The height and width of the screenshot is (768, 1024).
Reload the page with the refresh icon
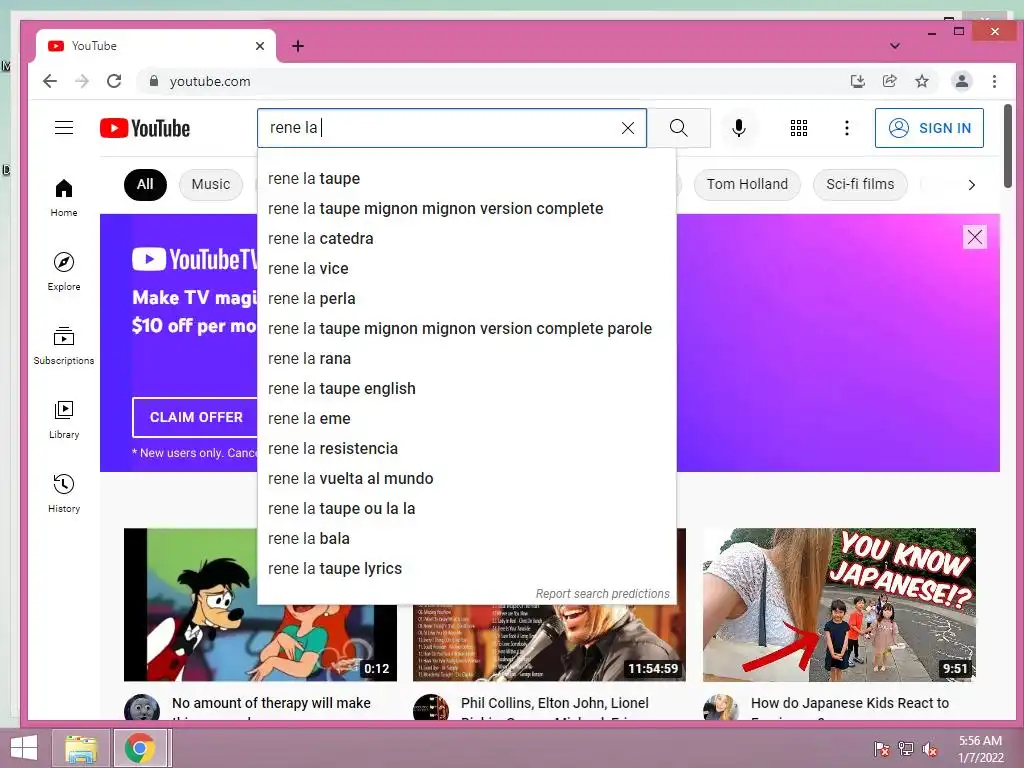(x=114, y=81)
